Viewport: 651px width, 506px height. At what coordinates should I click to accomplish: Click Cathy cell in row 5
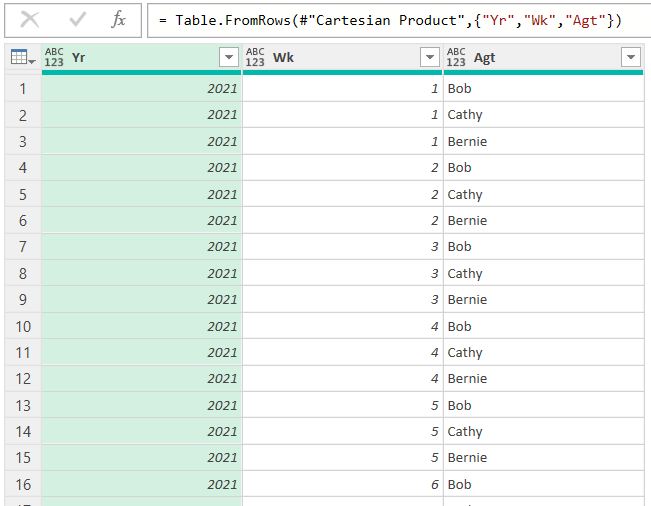tap(543, 194)
